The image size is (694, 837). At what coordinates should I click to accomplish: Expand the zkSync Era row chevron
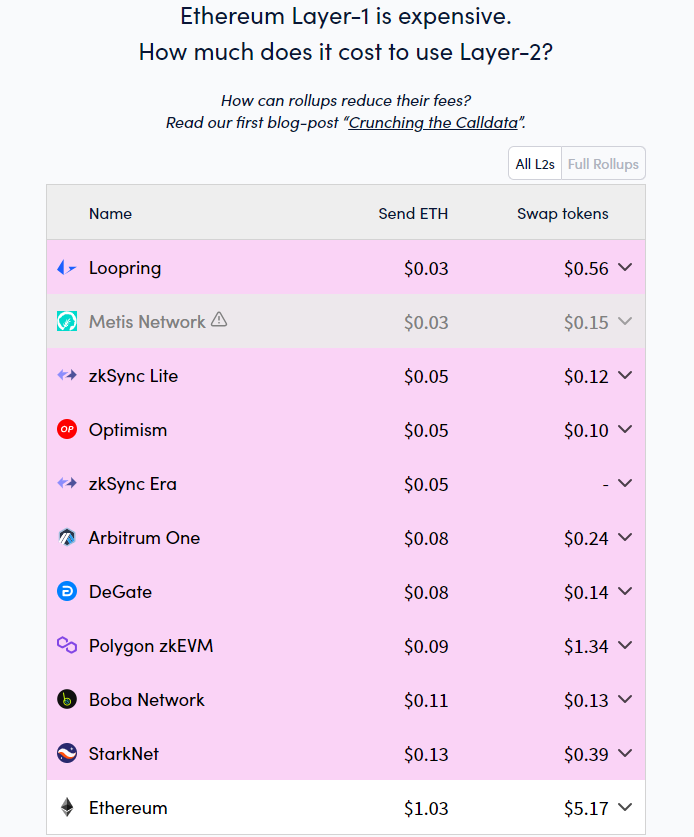(x=625, y=483)
